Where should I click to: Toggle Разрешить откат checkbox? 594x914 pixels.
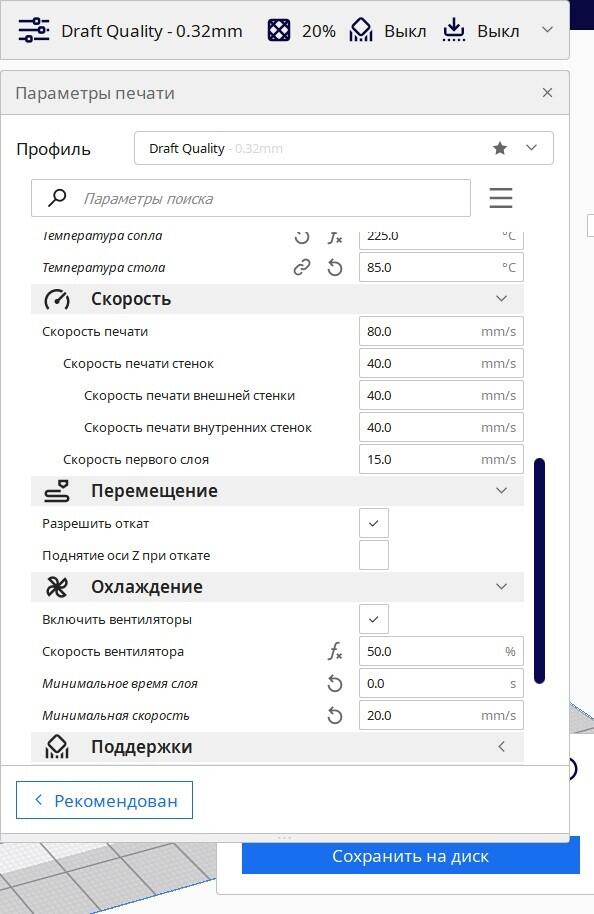pyautogui.click(x=374, y=523)
